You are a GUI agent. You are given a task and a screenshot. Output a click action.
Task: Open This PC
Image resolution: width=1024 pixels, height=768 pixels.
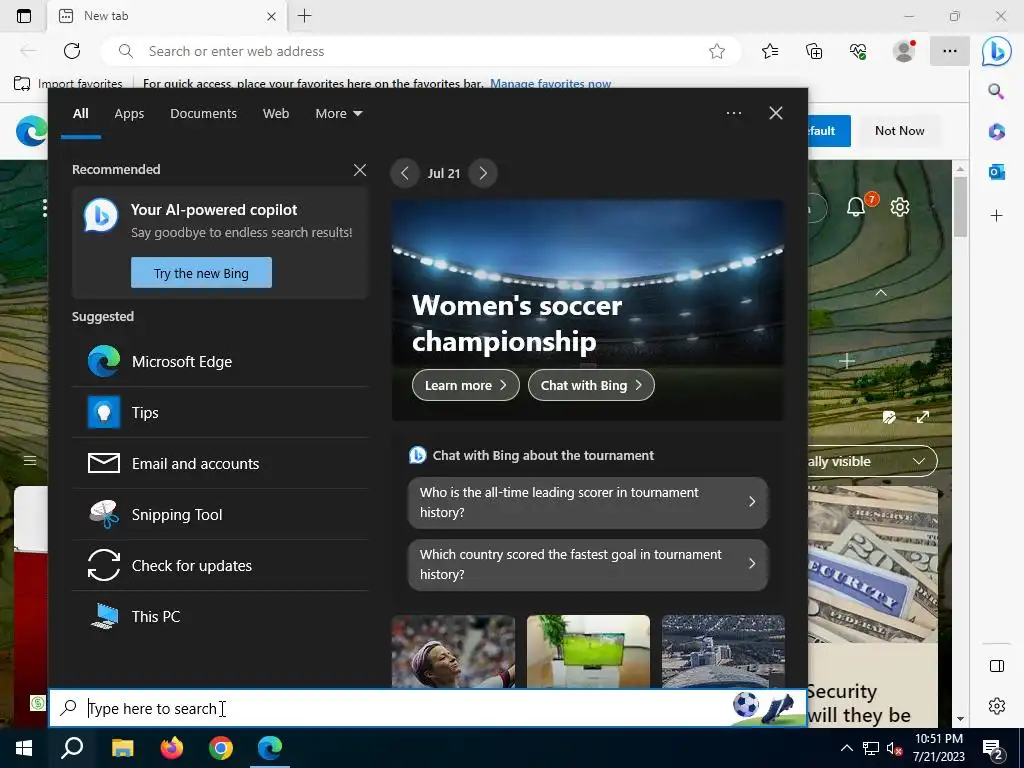220,616
